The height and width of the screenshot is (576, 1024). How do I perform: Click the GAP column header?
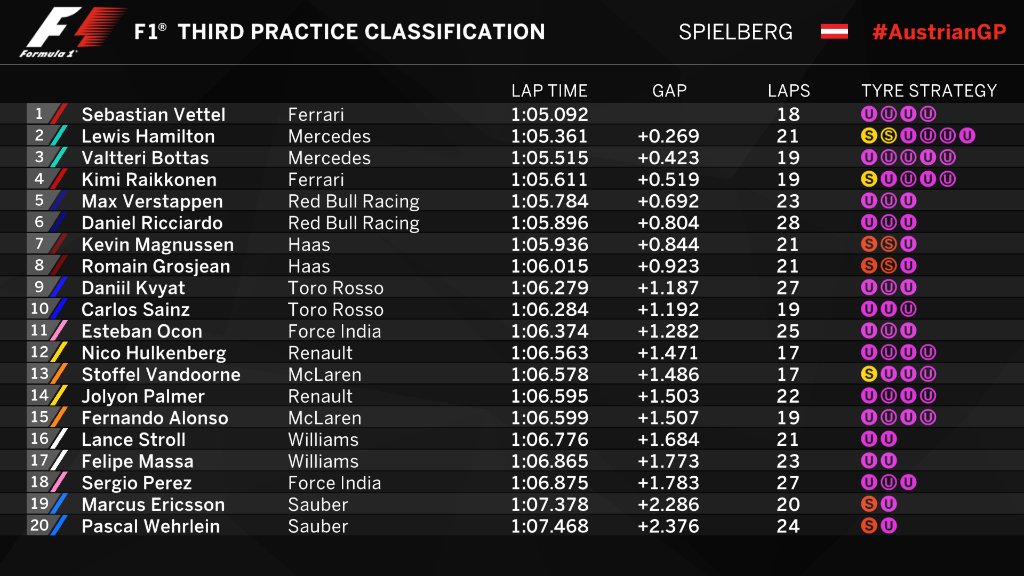tap(669, 91)
